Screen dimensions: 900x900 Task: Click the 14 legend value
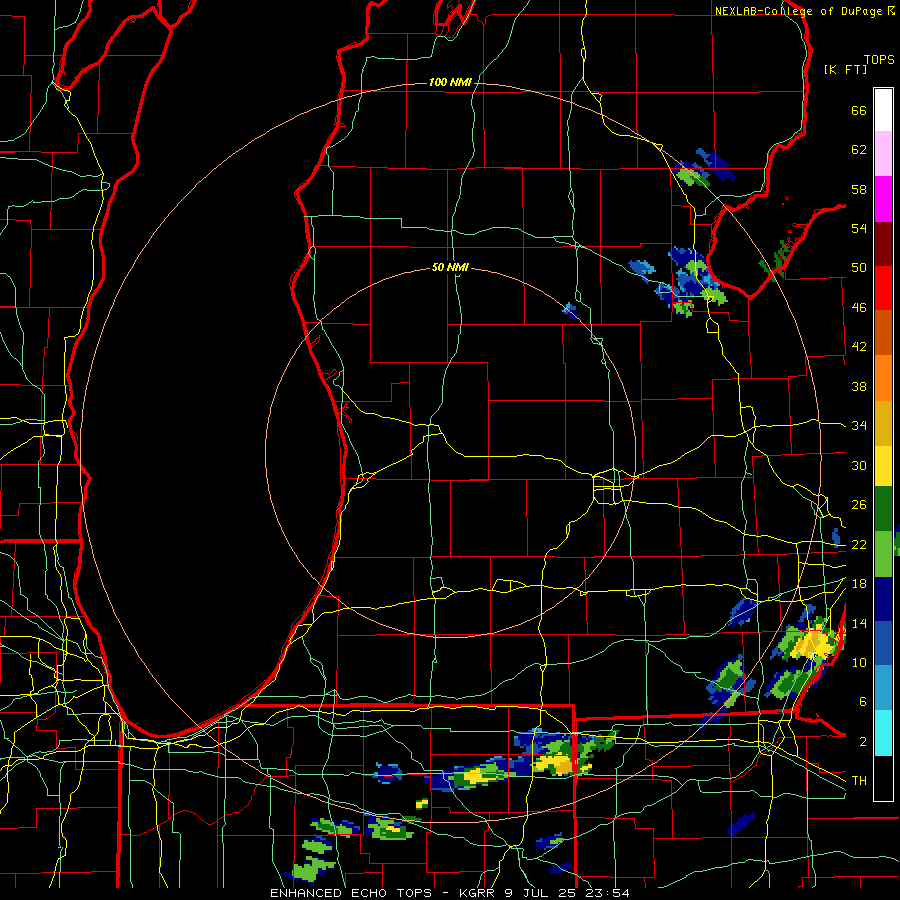tap(859, 623)
